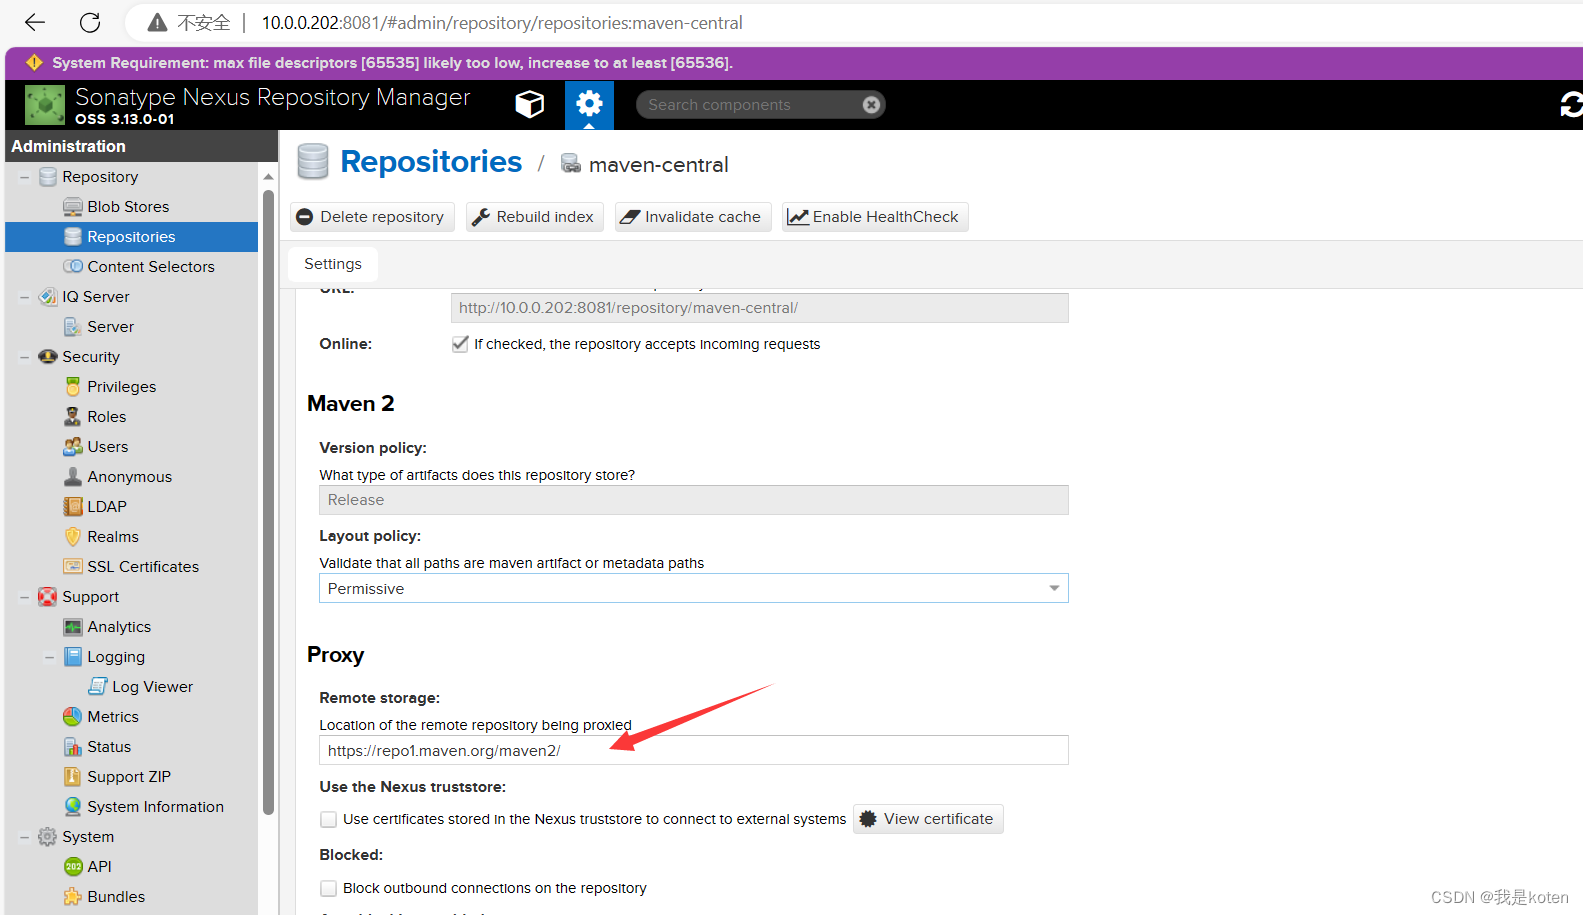This screenshot has height=915, width=1583.
Task: Click the Metrics pie chart icon
Action: 73,717
